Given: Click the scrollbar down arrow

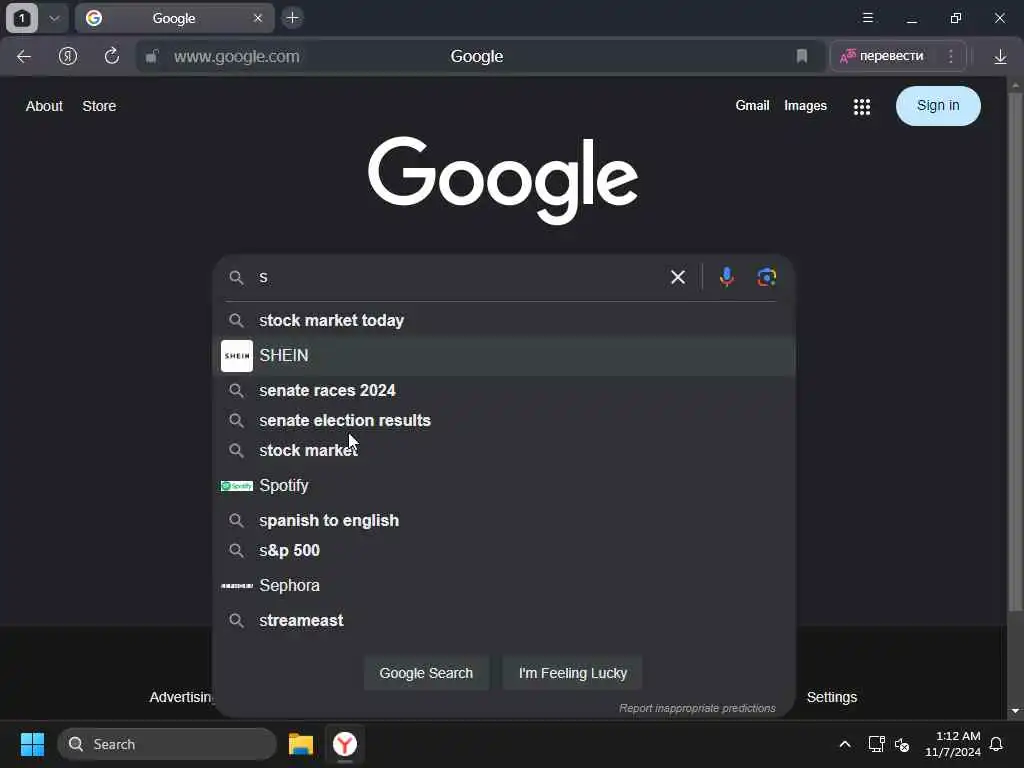Looking at the screenshot, I should 1014,711.
